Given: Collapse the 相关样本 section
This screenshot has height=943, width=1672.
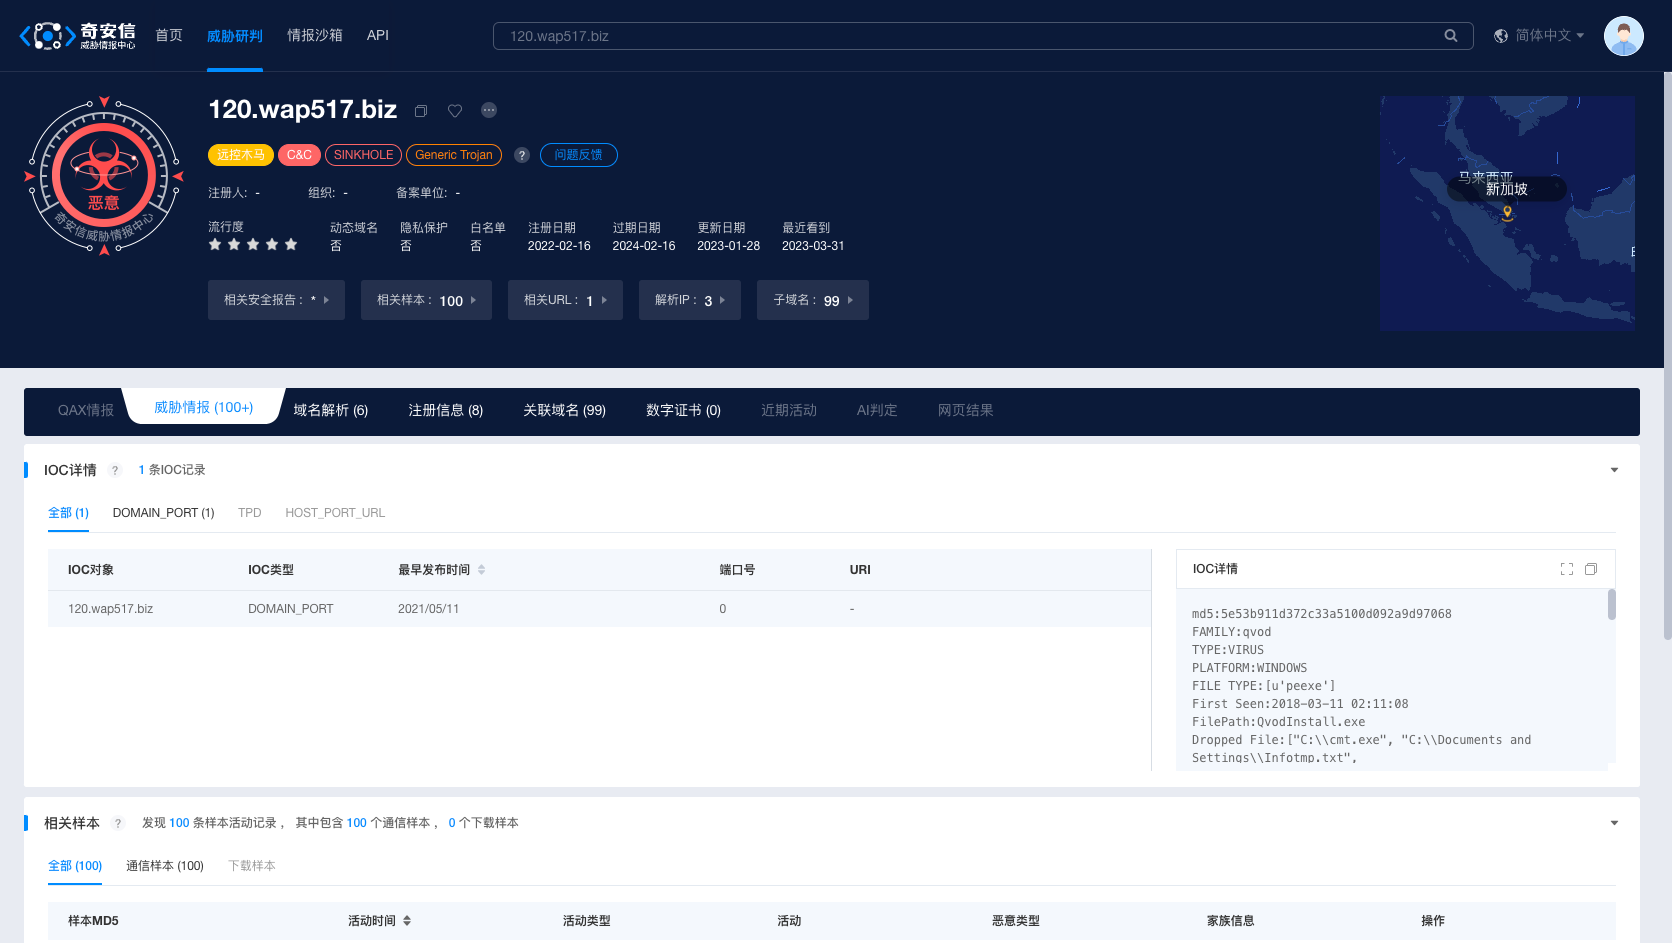Looking at the screenshot, I should 1614,823.
